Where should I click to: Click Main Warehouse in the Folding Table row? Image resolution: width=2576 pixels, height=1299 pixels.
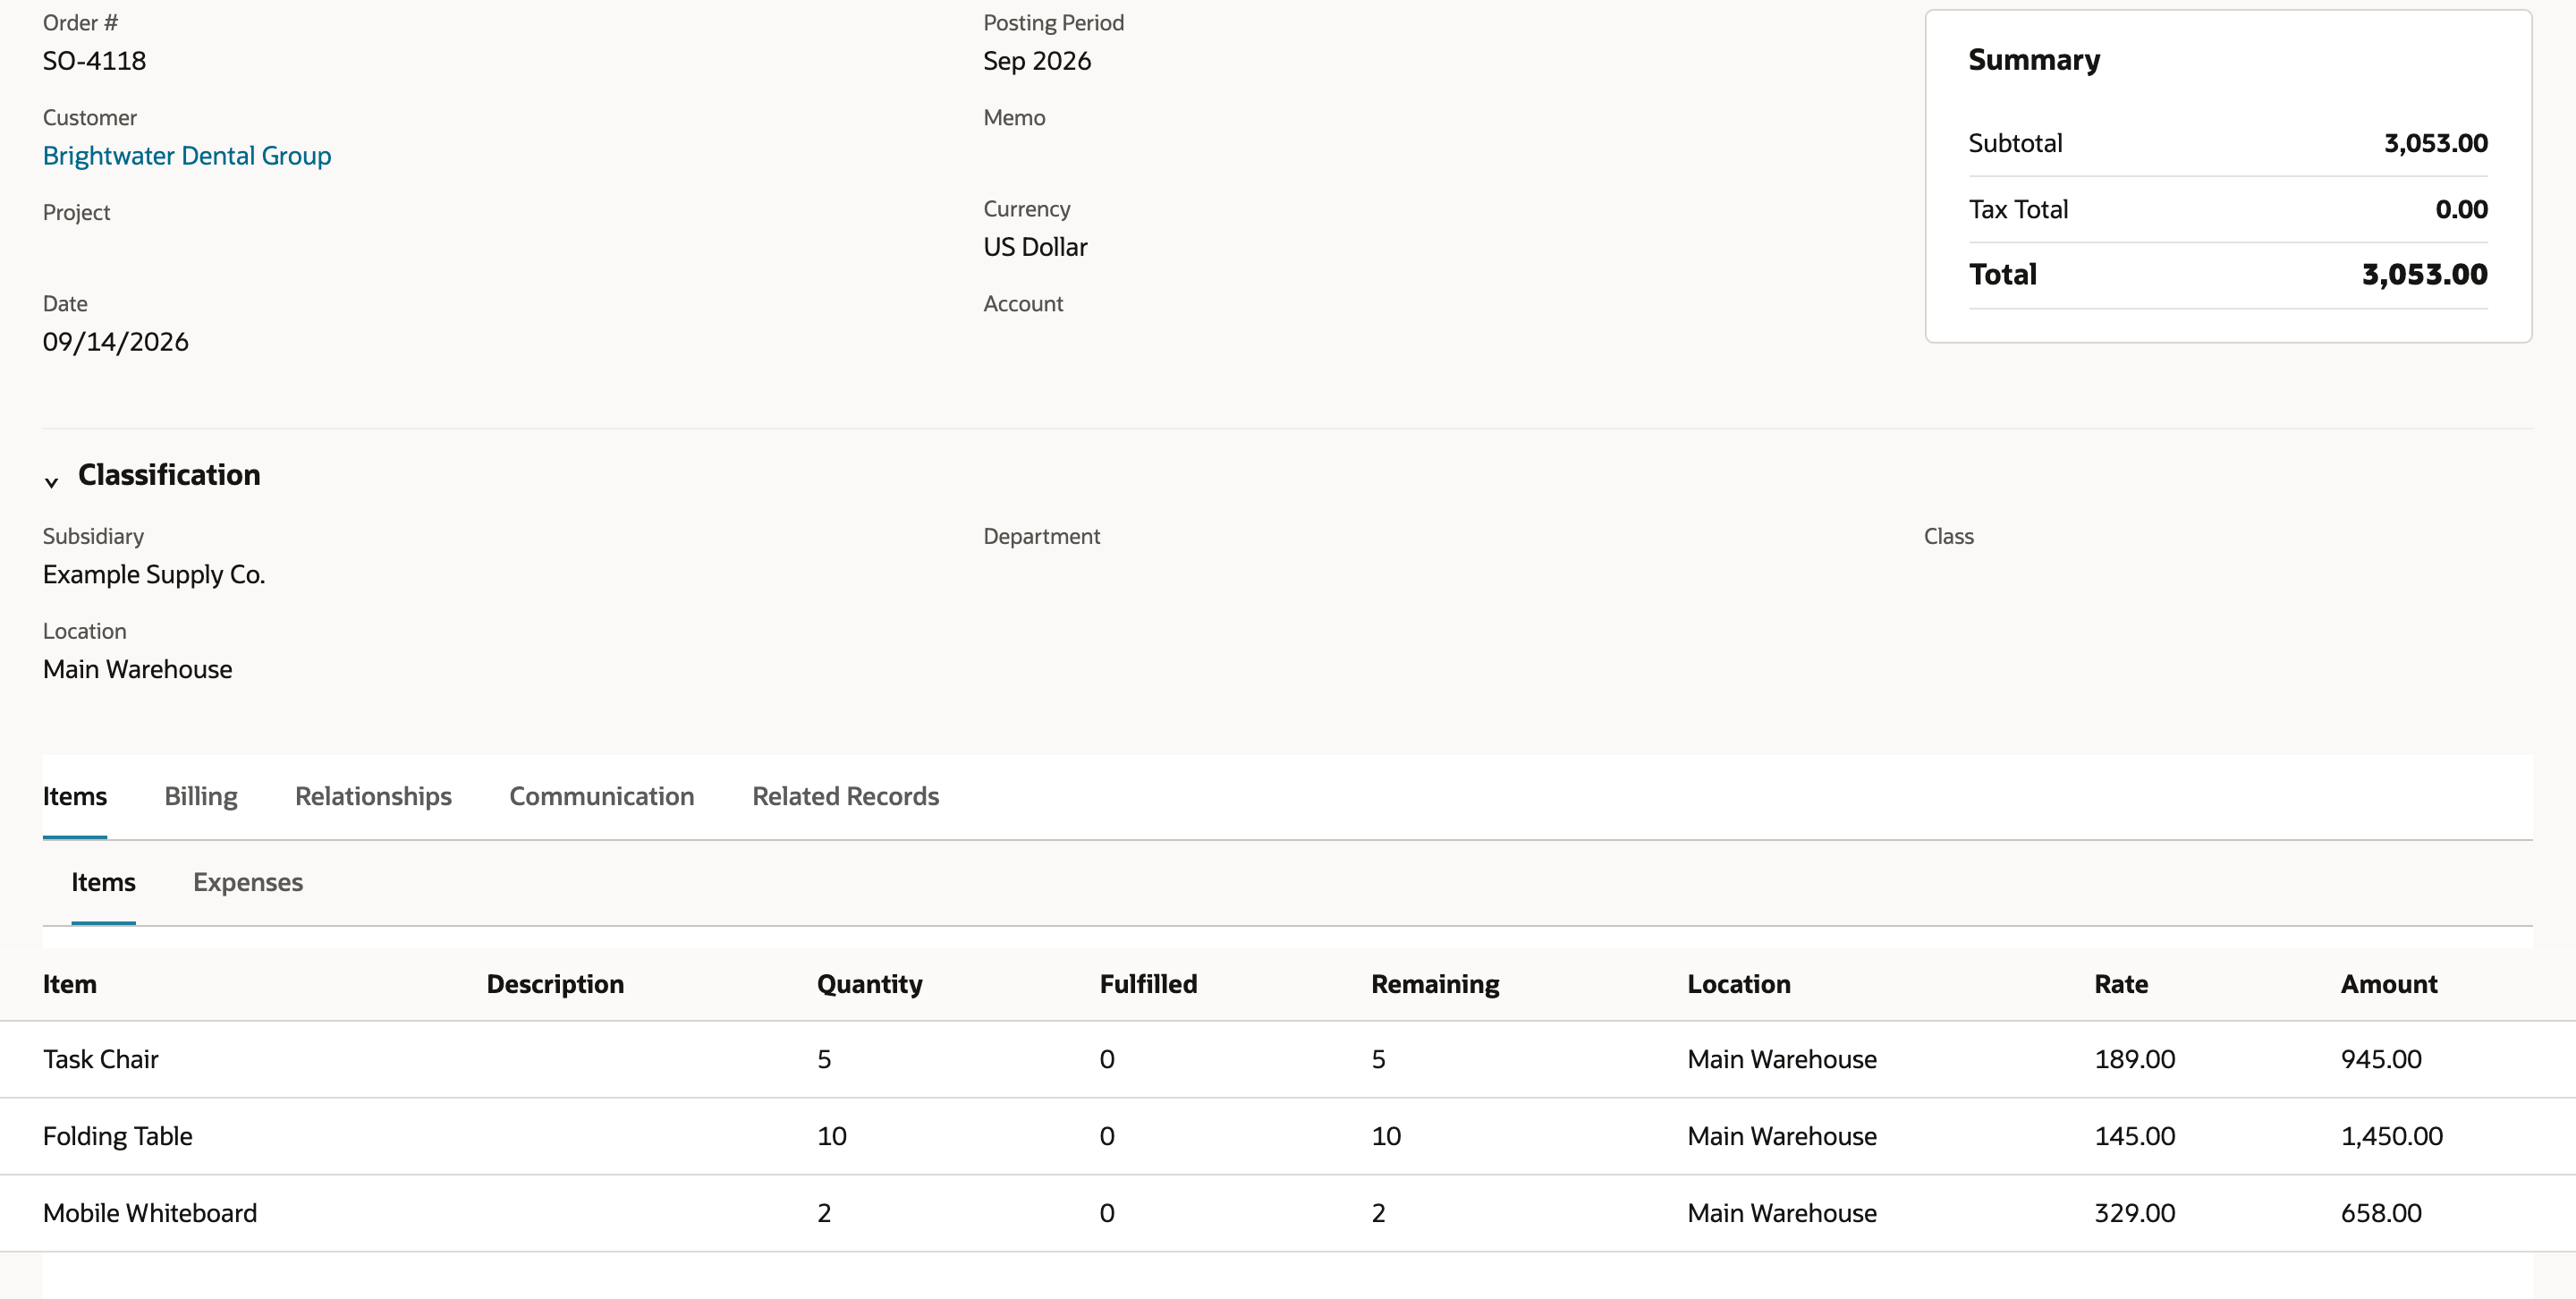(x=1782, y=1136)
